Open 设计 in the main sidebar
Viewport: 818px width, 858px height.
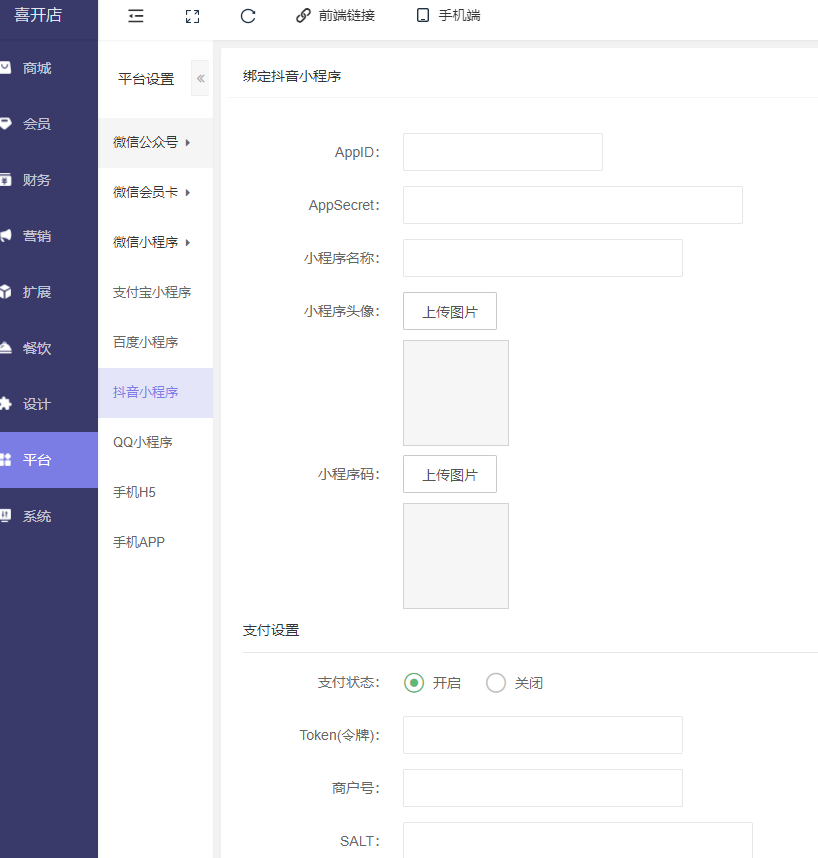49,404
